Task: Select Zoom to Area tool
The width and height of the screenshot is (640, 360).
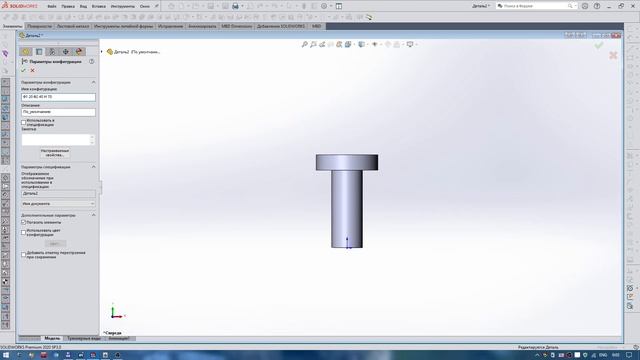Action: (x=313, y=44)
